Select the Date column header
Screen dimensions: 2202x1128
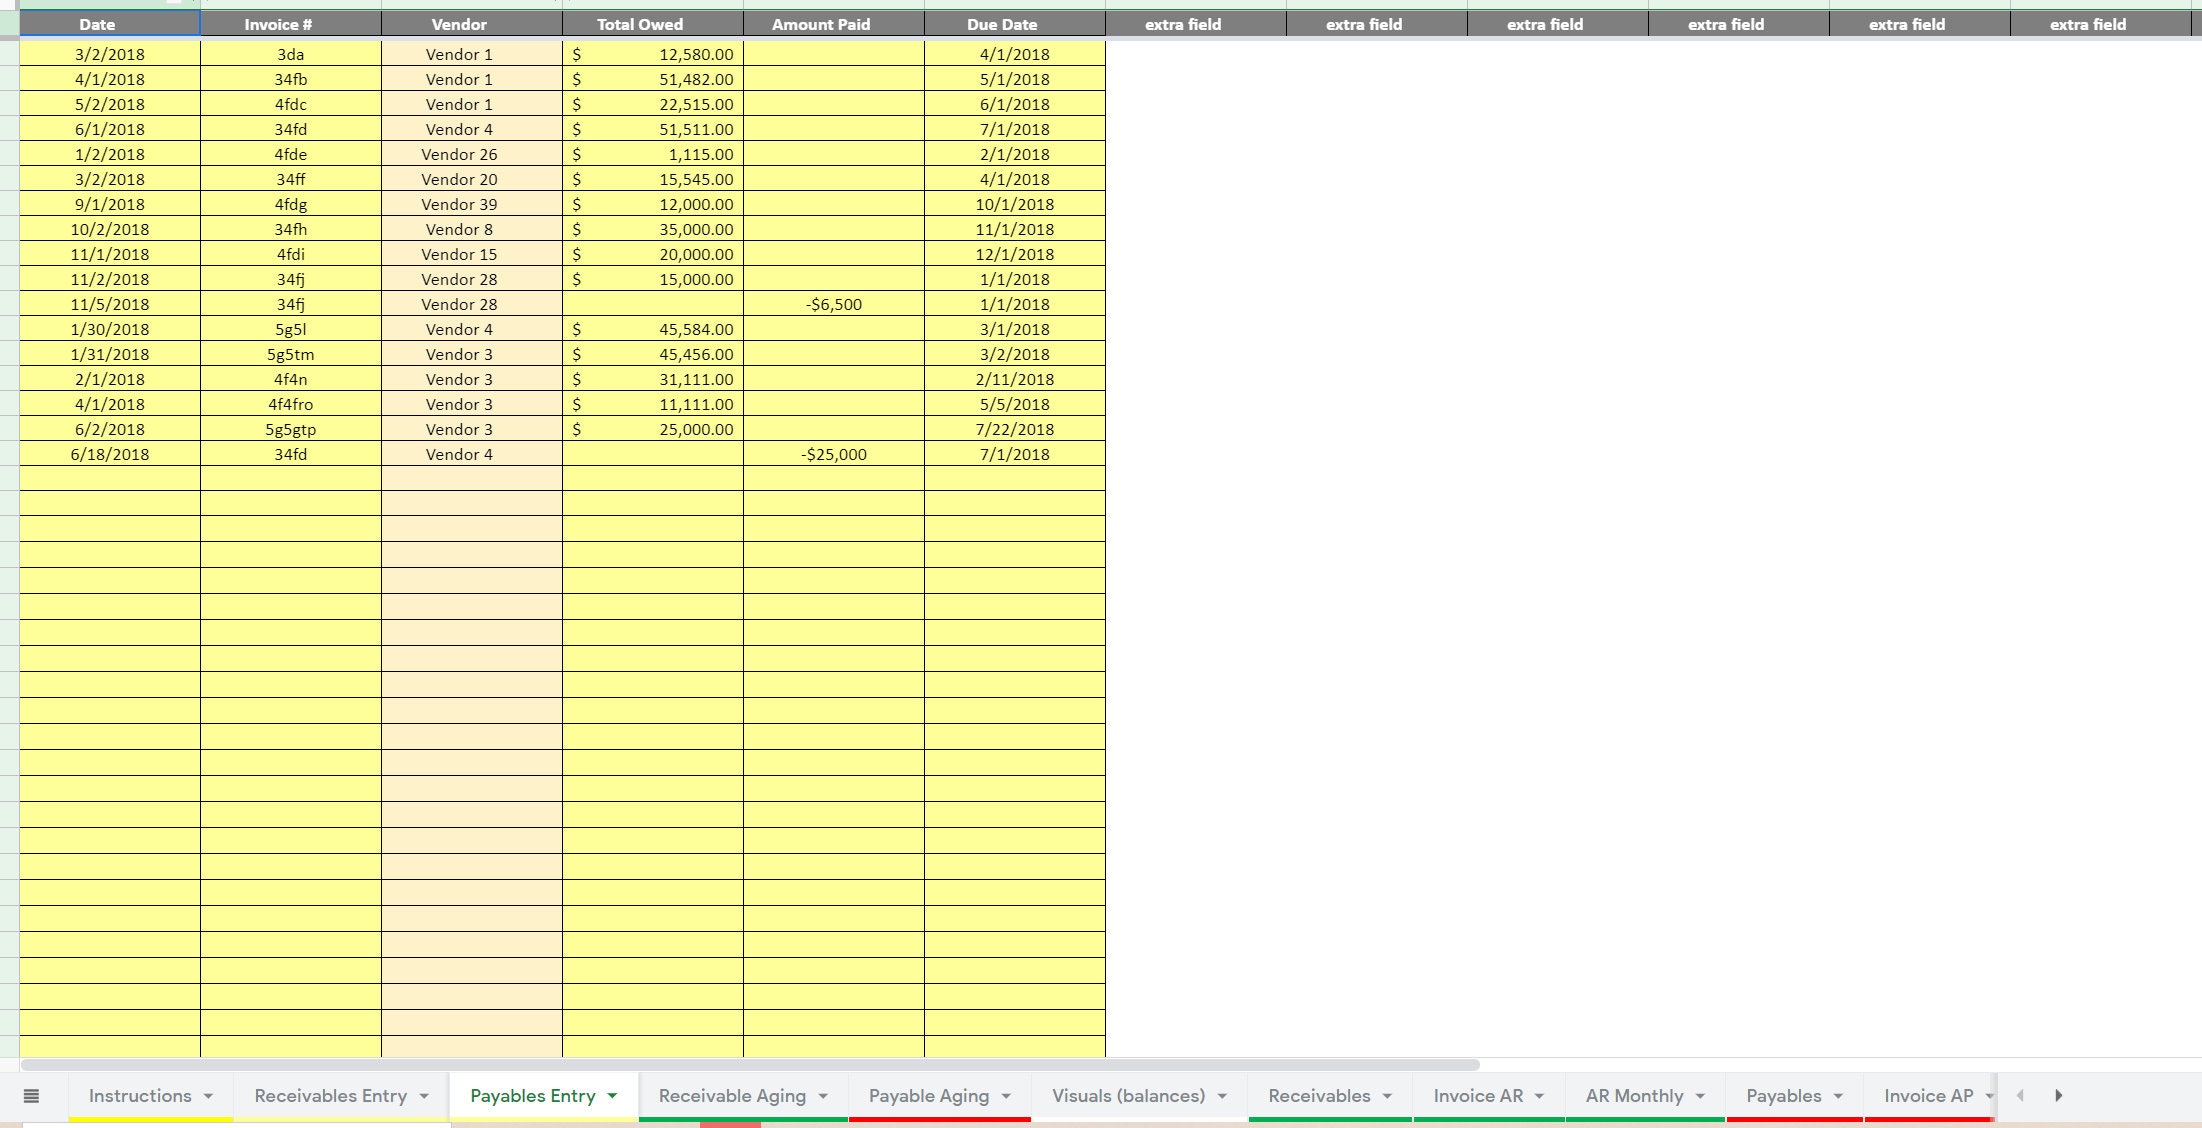click(x=97, y=24)
